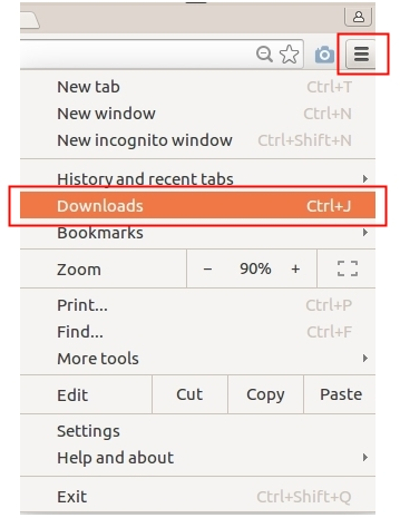Click inside the address bar field
This screenshot has width=400, height=518.
click(x=137, y=54)
